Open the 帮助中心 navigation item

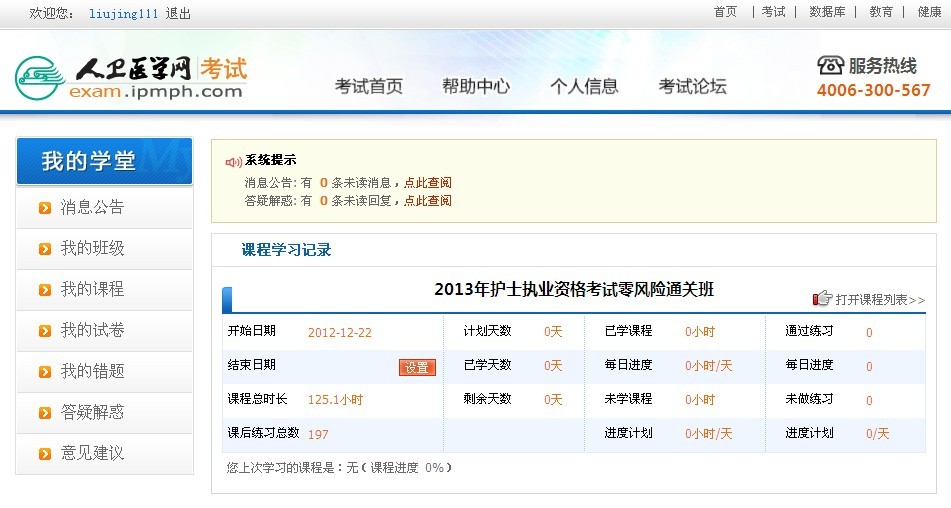point(476,86)
